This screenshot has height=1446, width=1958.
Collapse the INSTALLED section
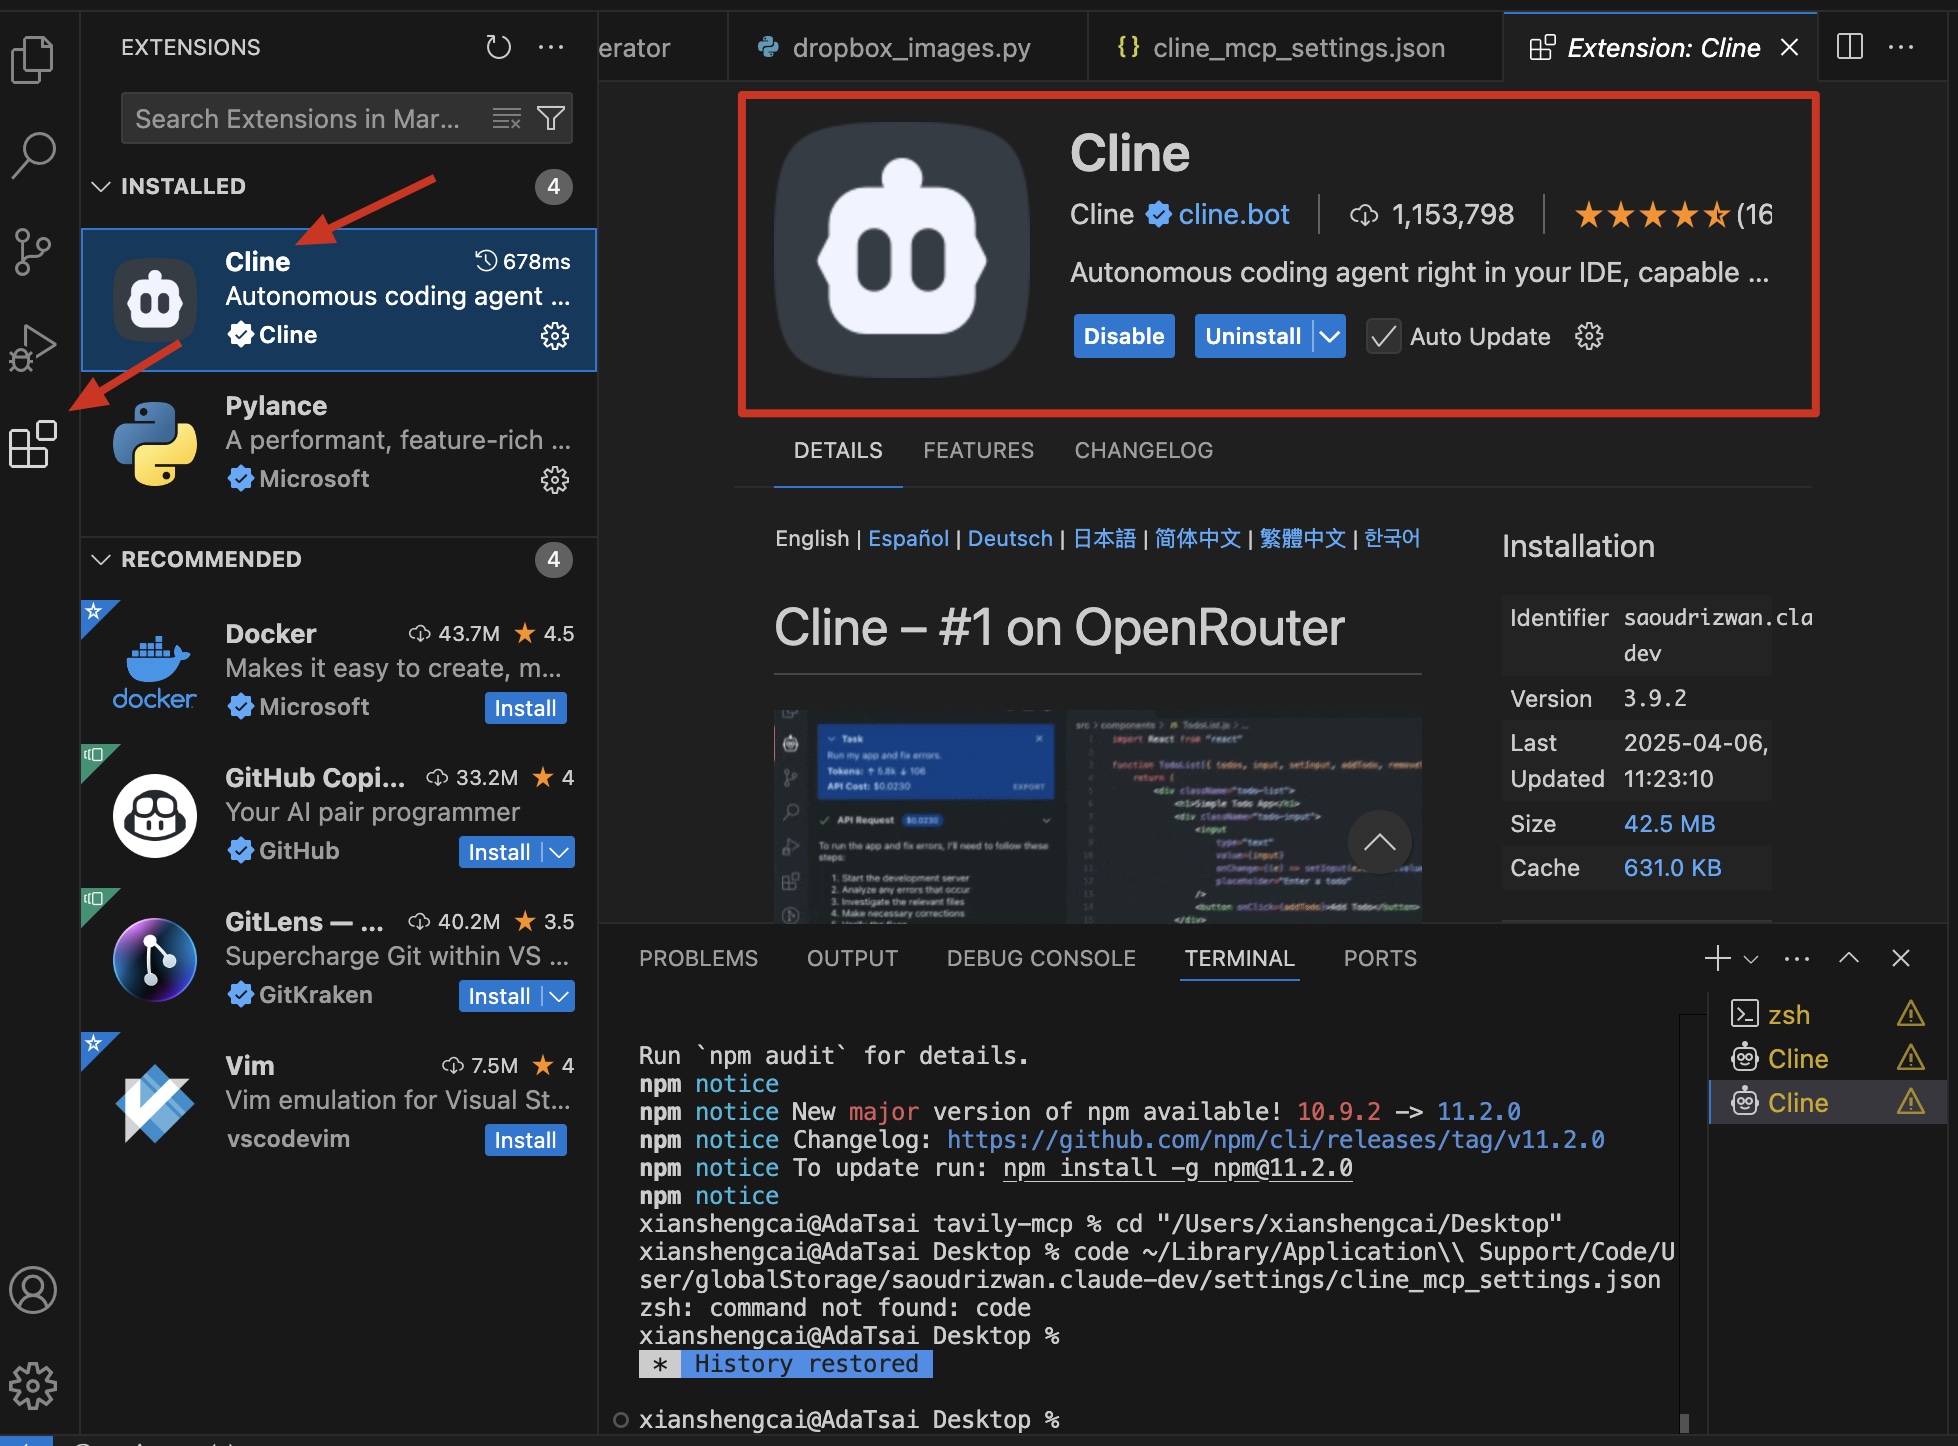(100, 186)
